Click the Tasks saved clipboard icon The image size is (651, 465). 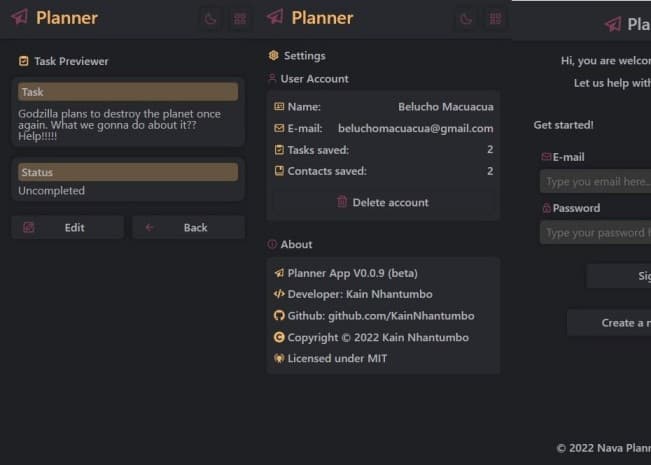click(279, 150)
